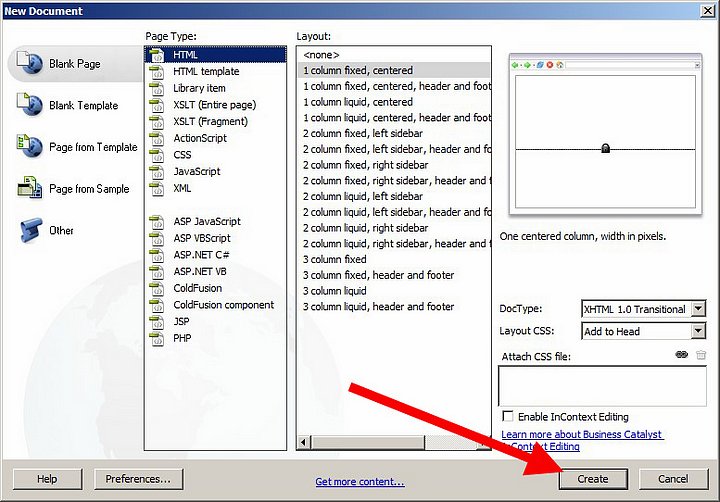Follow the Get more content... link
Image resolution: width=720 pixels, height=502 pixels.
[x=360, y=482]
